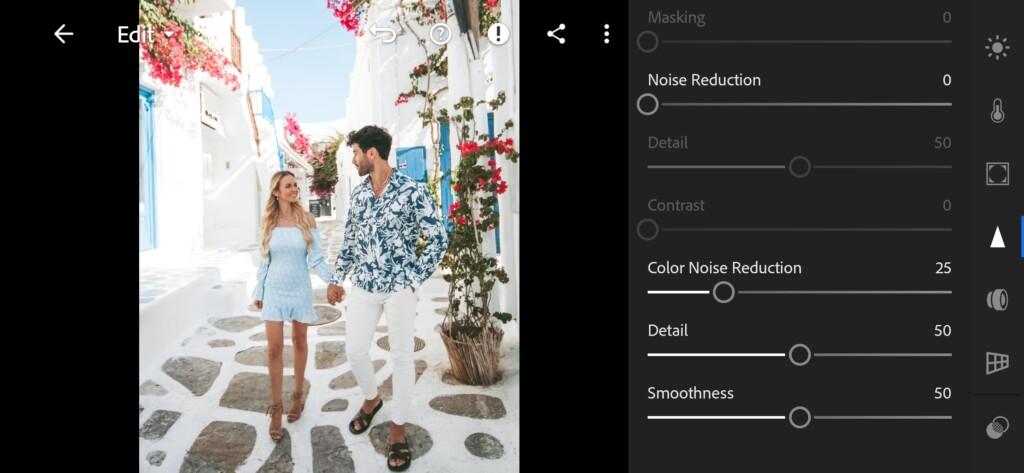The height and width of the screenshot is (473, 1024).
Task: Select the Detail panel triangle icon
Action: [997, 237]
